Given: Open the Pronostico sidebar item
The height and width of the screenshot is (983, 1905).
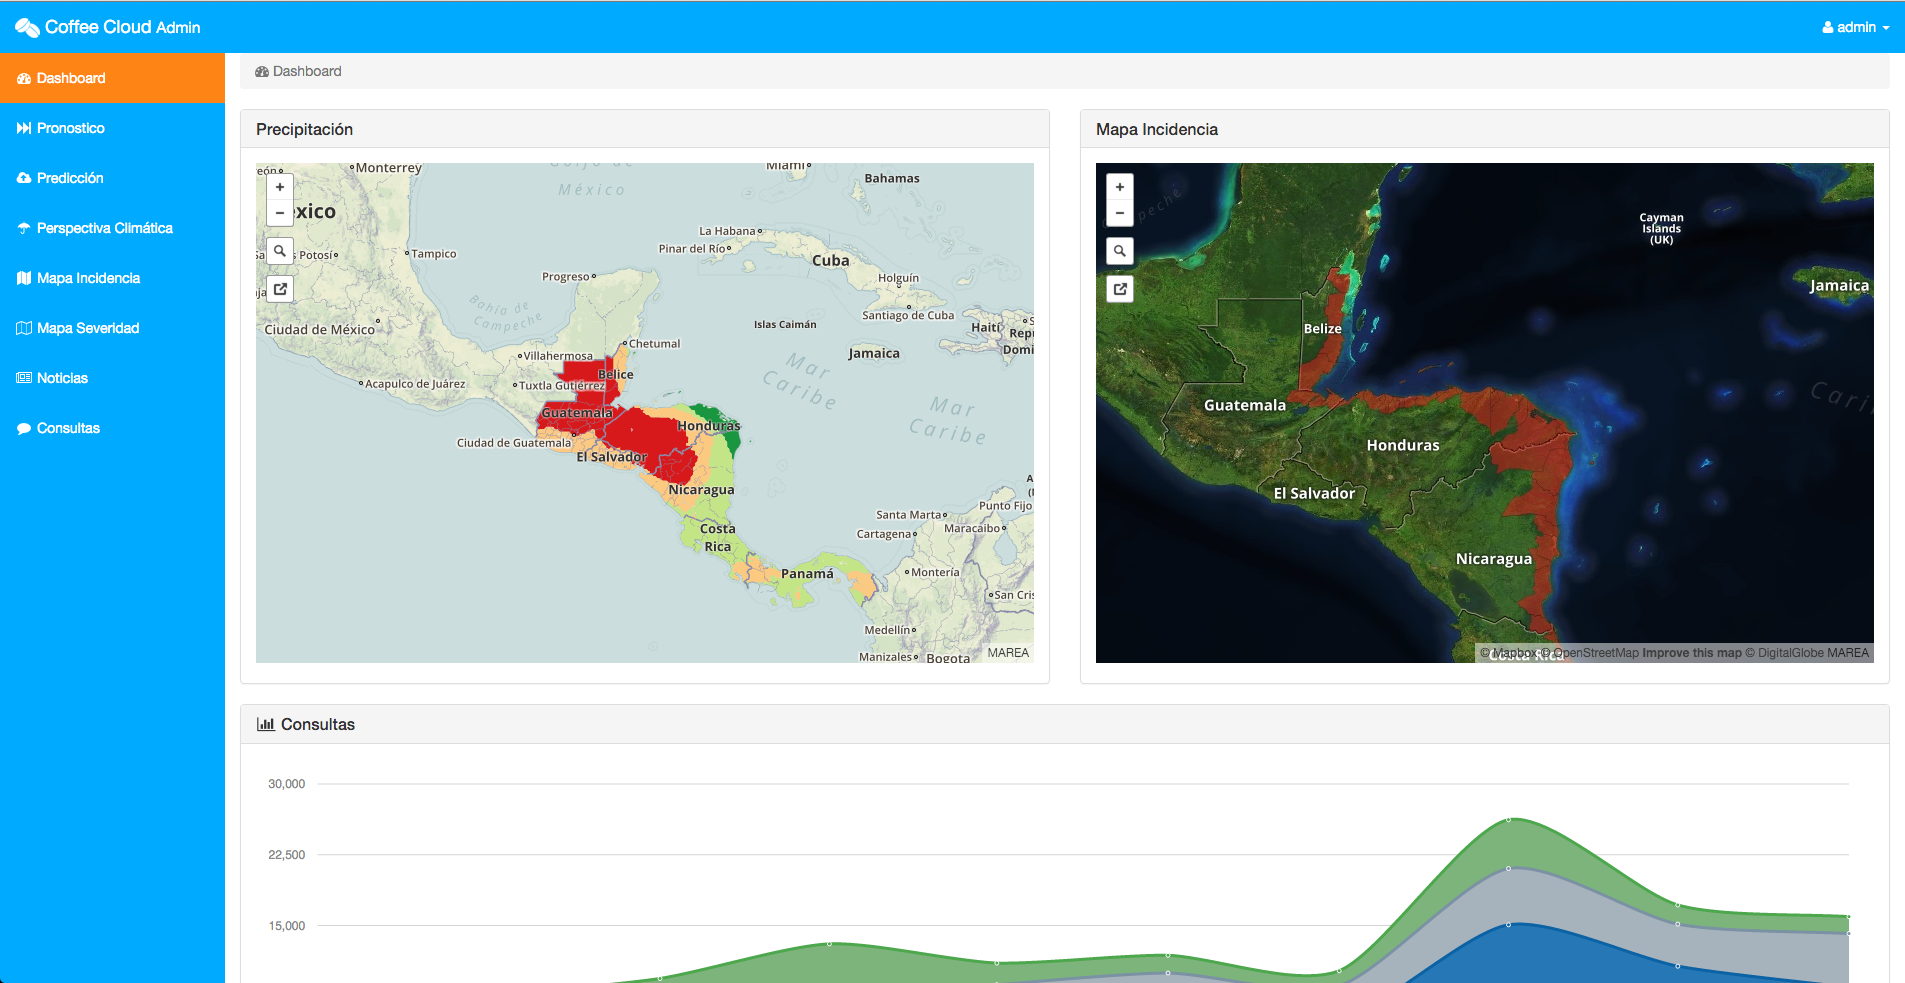Looking at the screenshot, I should point(70,128).
